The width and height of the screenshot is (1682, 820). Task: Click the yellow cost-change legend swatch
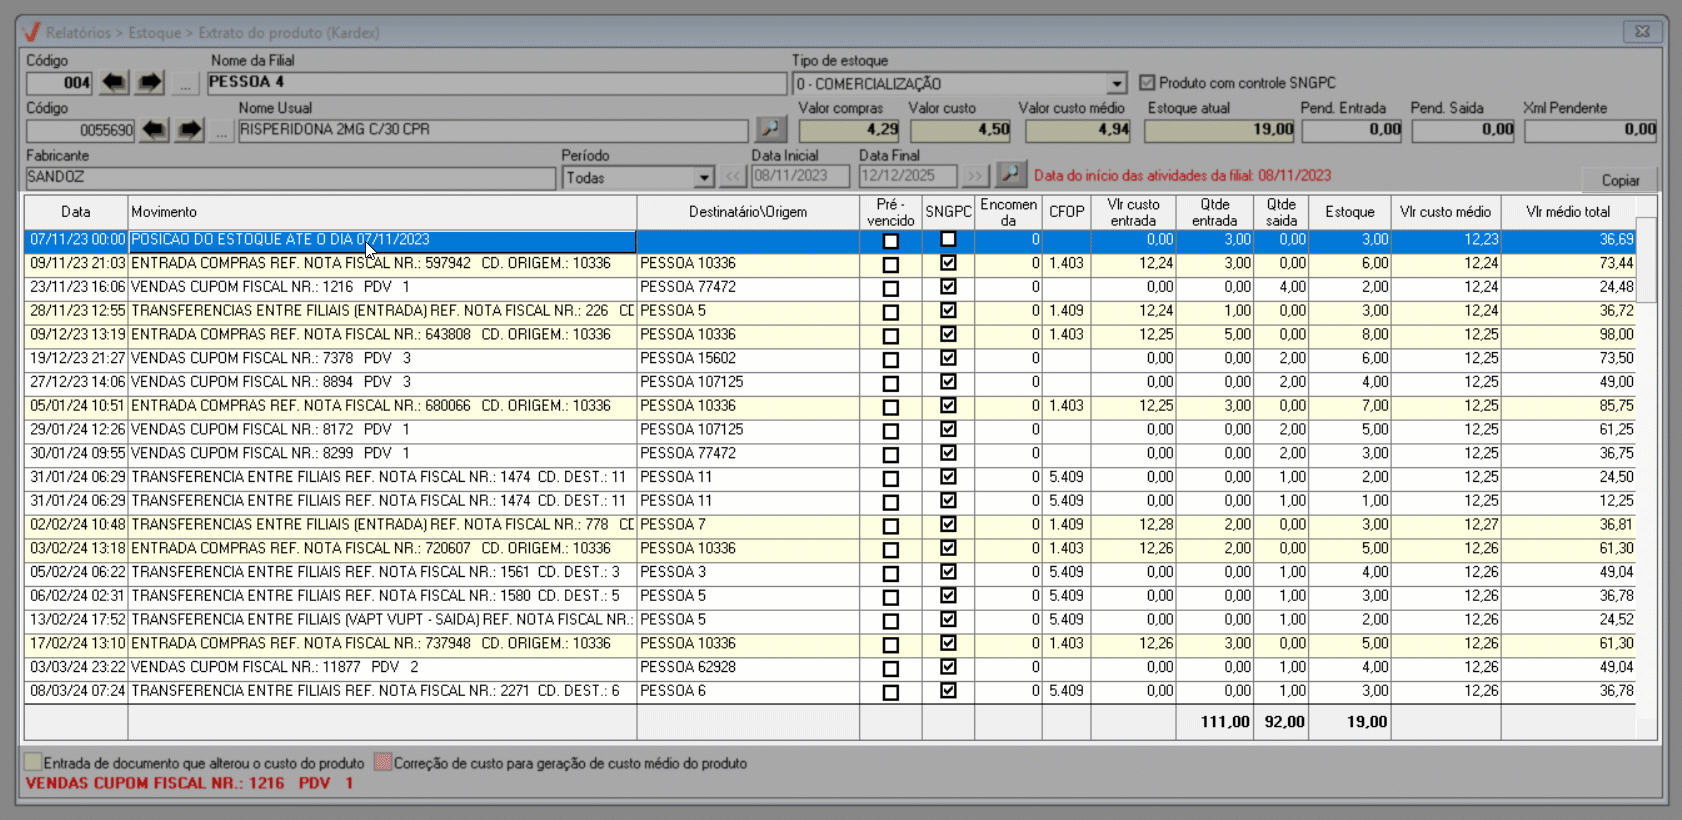click(33, 762)
